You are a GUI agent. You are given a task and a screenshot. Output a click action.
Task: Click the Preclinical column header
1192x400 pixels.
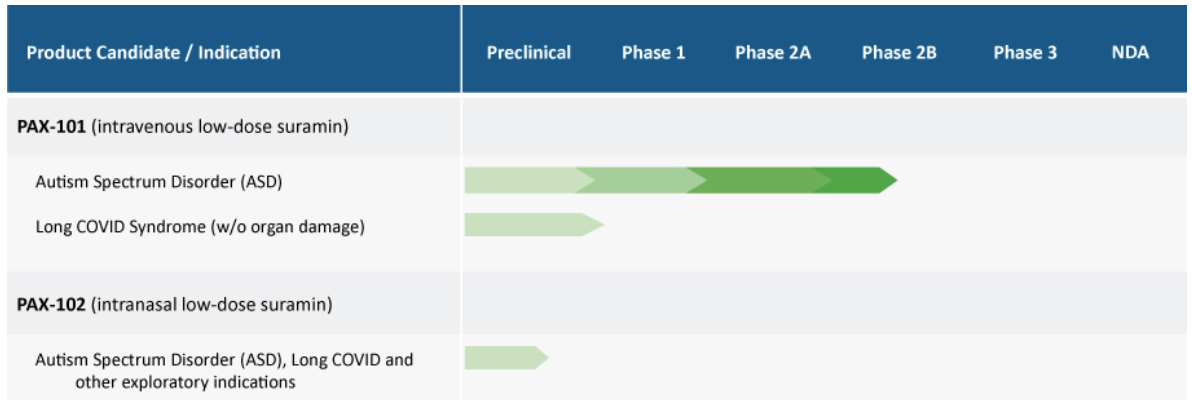click(528, 53)
